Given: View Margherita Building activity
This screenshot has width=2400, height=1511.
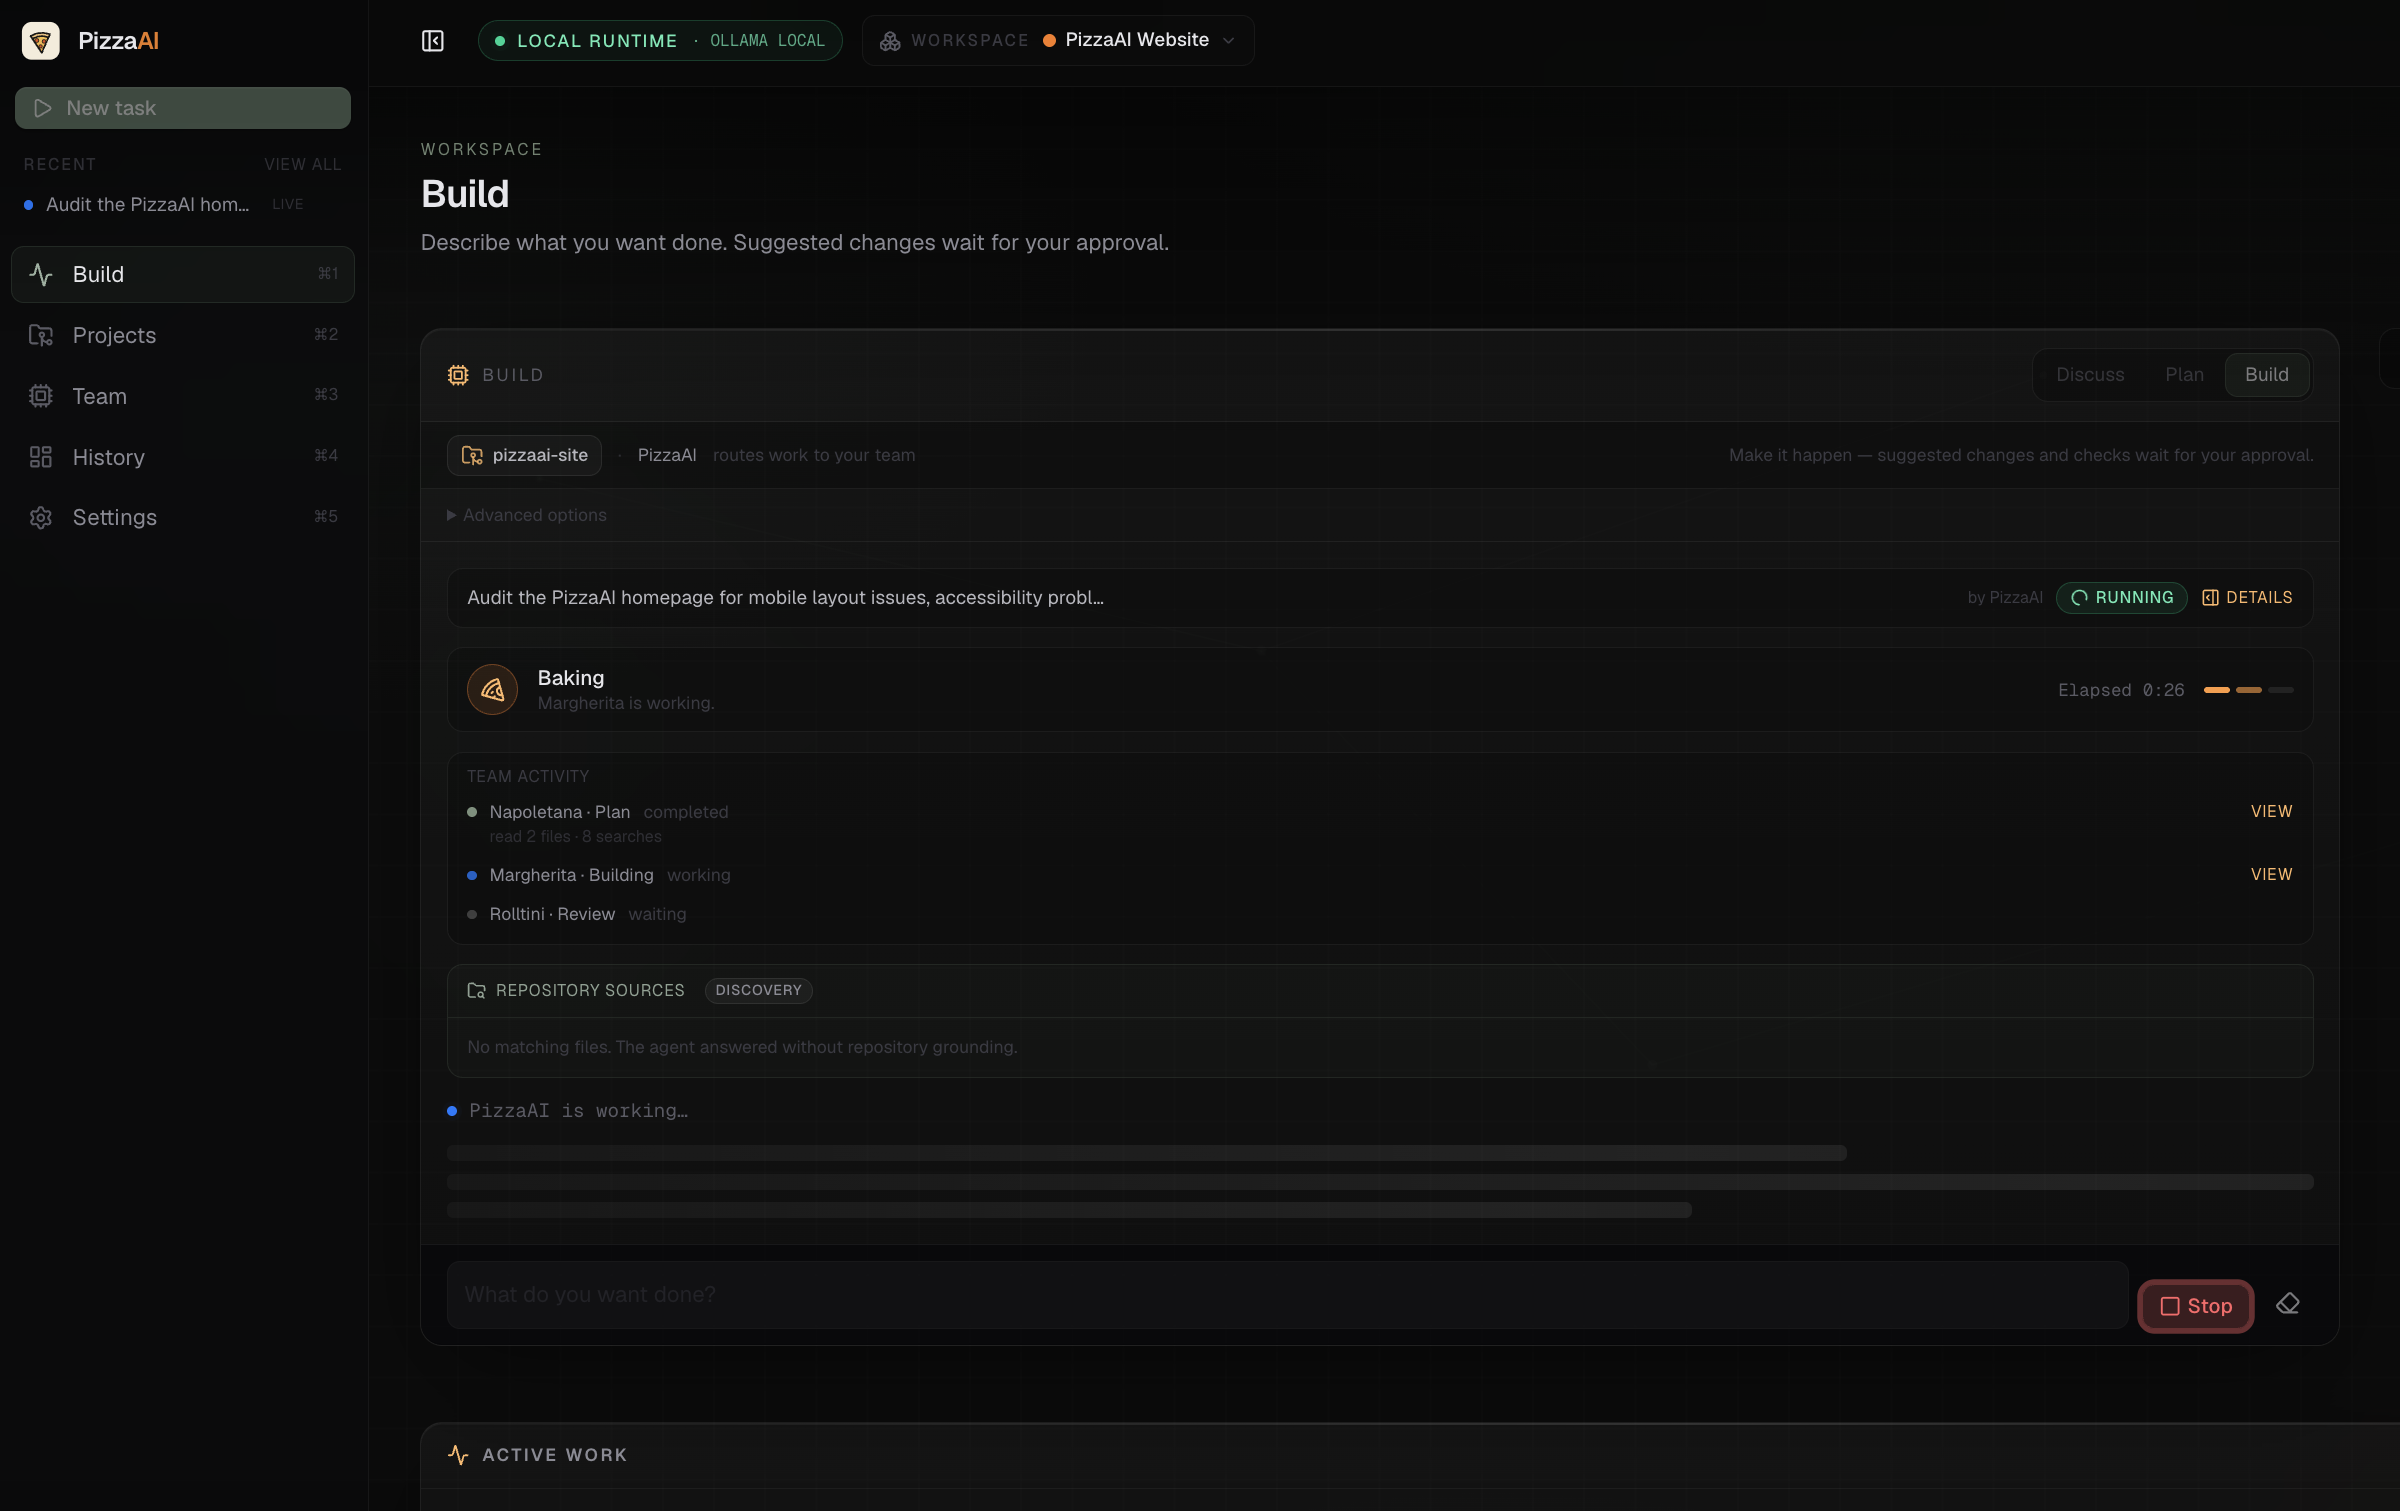Looking at the screenshot, I should [x=2271, y=875].
